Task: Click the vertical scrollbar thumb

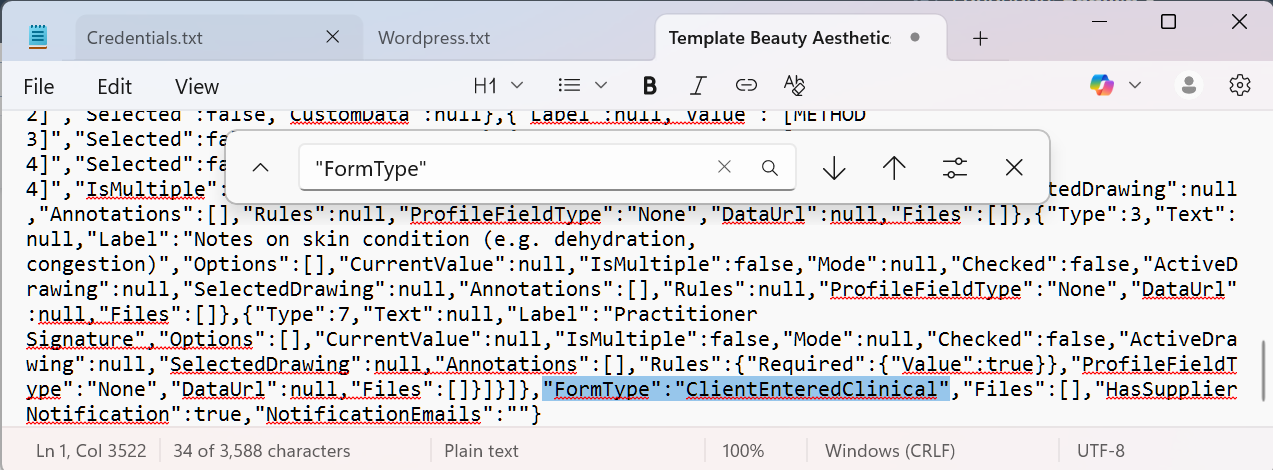Action: point(1266,371)
